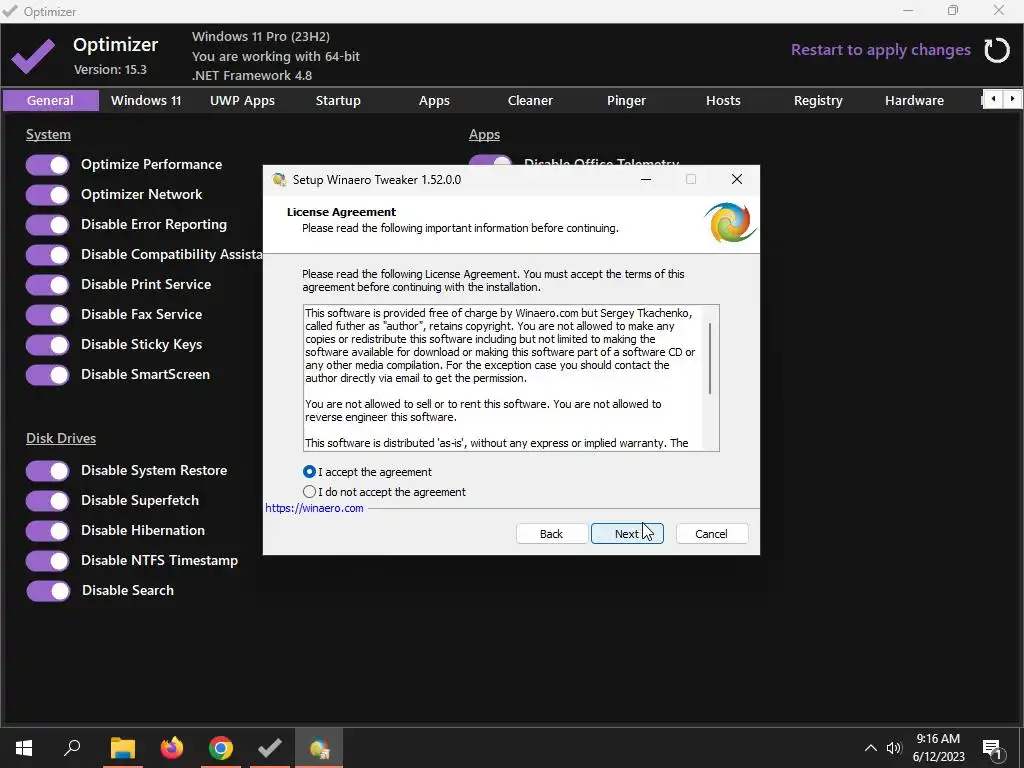
Task: Click the Version: 15.3 label
Action: pos(110,69)
